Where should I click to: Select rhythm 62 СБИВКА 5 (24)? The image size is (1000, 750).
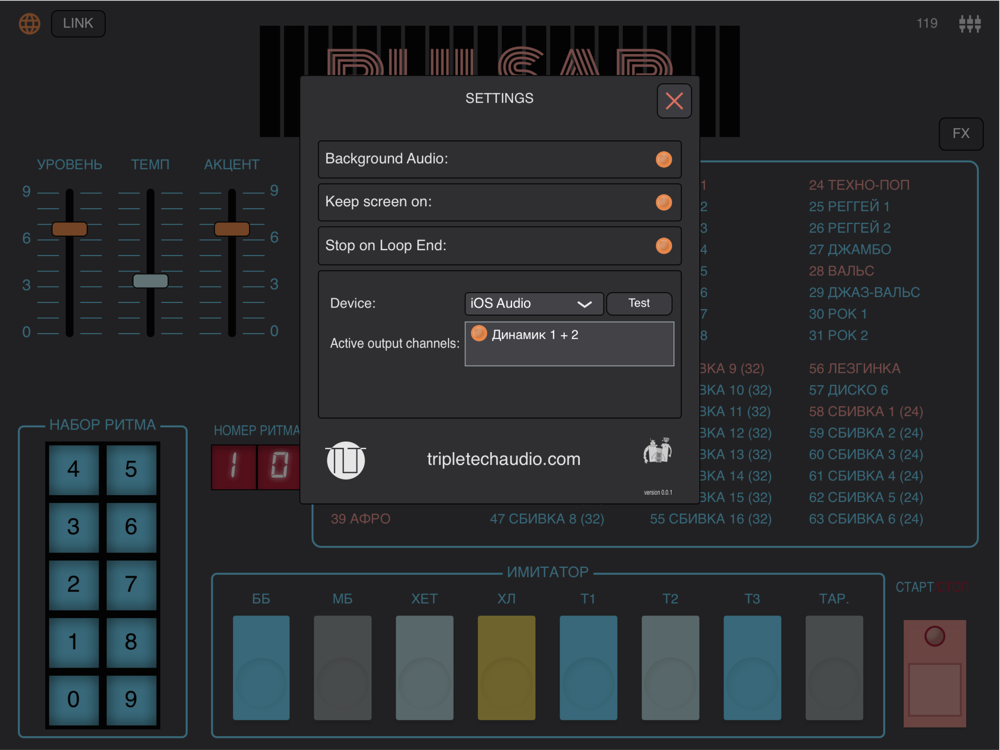click(x=866, y=497)
